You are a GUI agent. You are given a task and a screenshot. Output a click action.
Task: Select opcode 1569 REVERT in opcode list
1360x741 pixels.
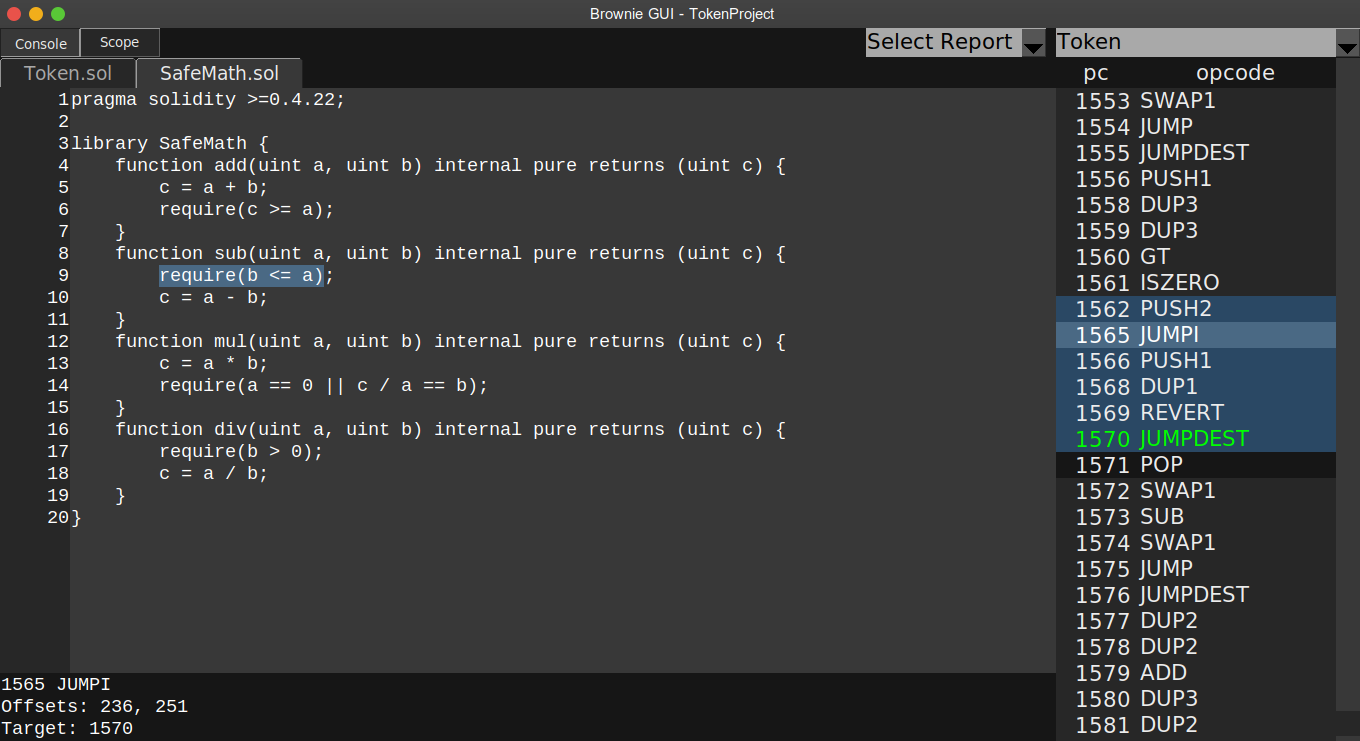(x=1148, y=412)
